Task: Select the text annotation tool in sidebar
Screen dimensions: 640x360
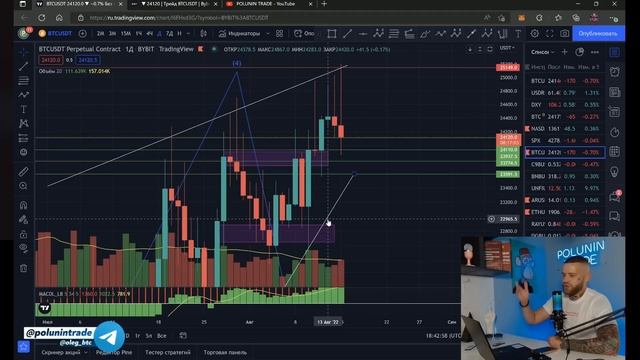Action: tap(24, 109)
